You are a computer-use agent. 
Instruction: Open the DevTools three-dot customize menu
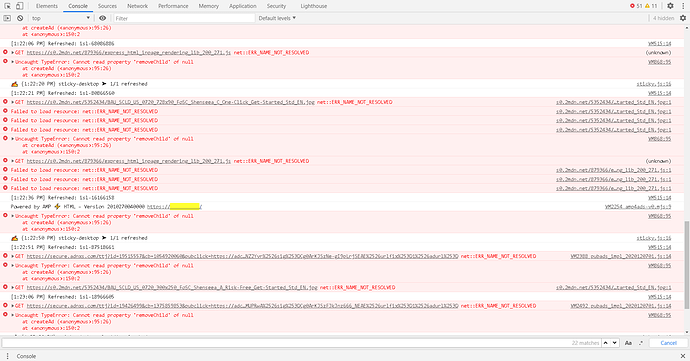(683, 6)
